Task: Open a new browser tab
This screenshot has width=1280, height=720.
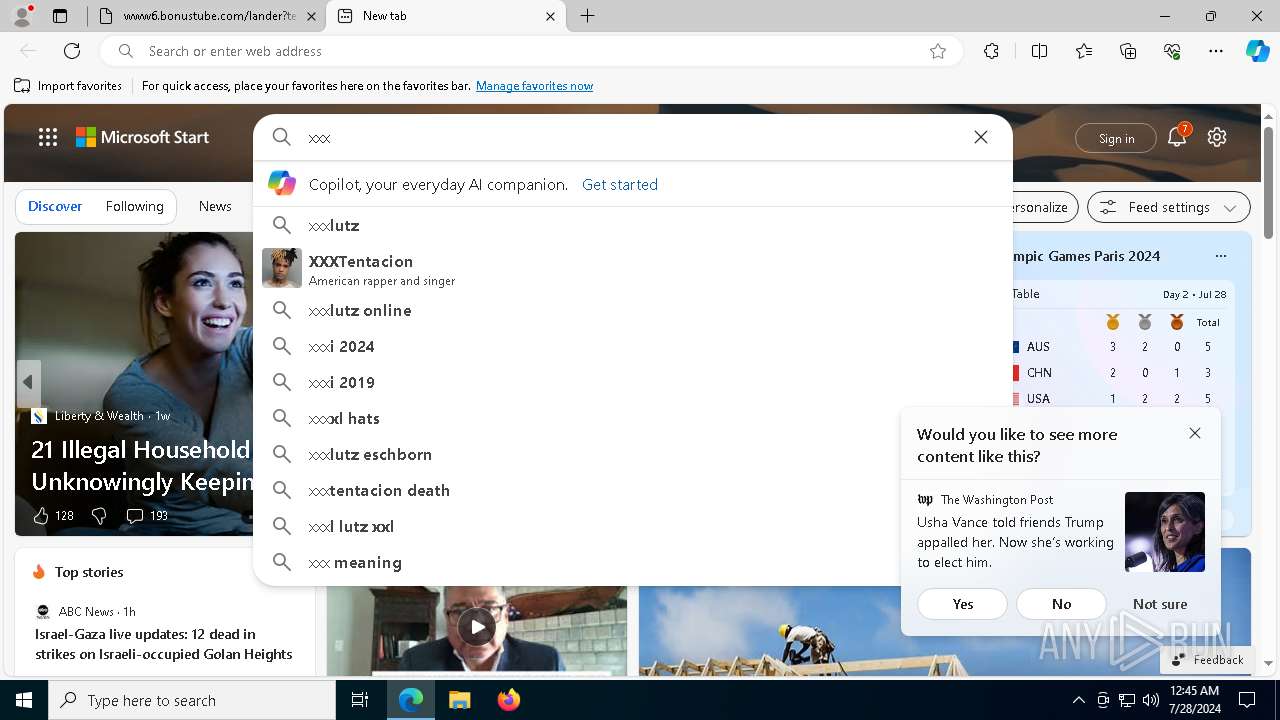Action: tap(588, 16)
